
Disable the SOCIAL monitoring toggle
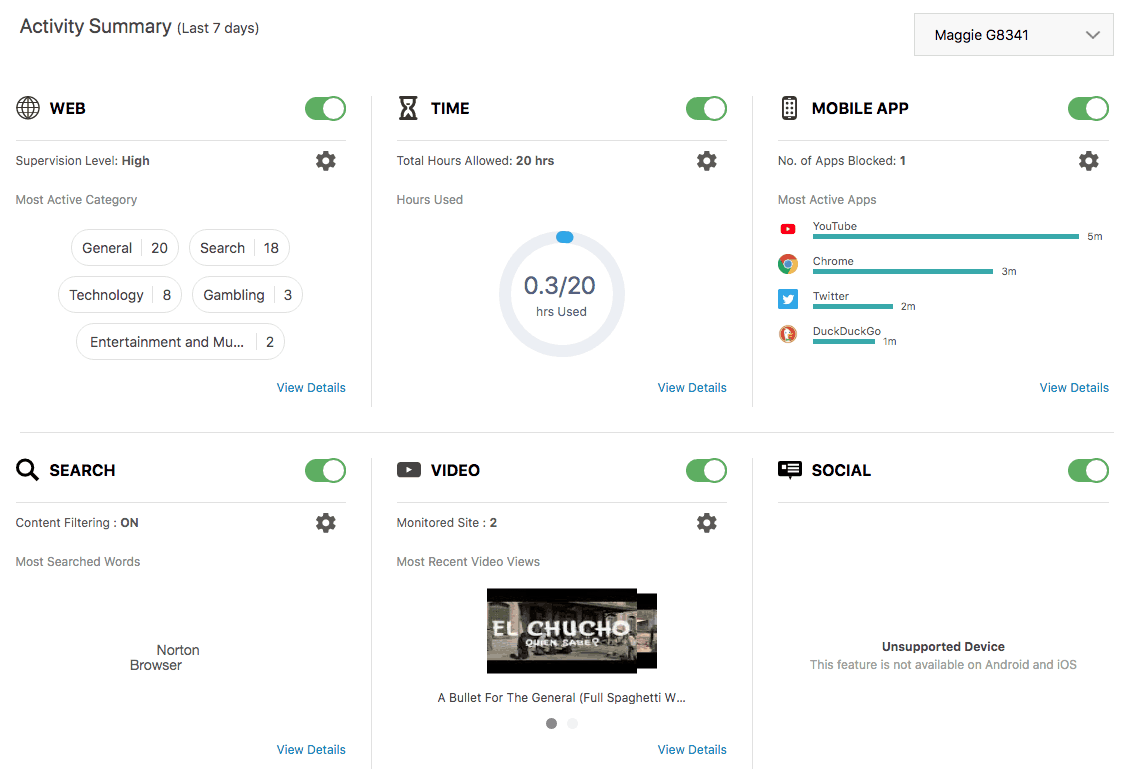pyautogui.click(x=1088, y=470)
